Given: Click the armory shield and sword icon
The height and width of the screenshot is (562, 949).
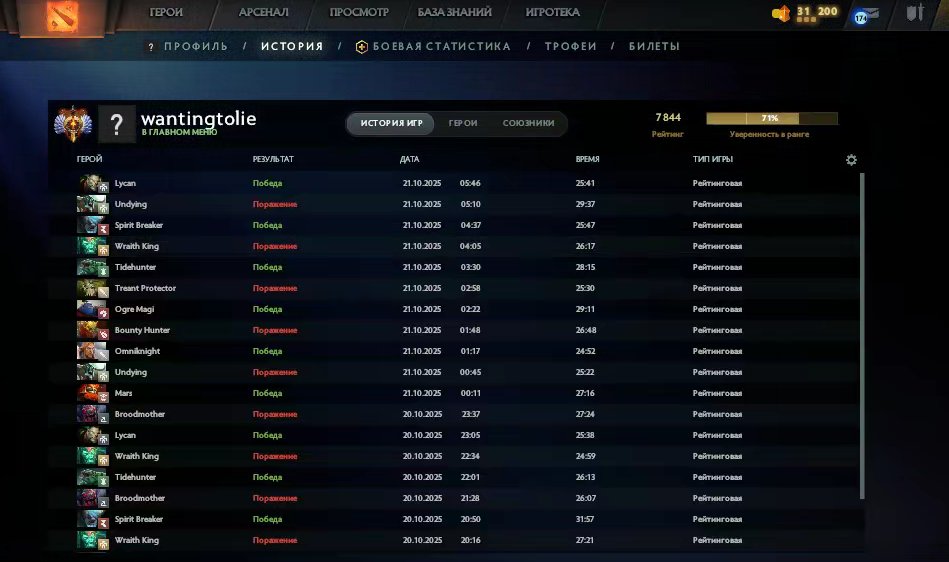Looking at the screenshot, I should (914, 13).
